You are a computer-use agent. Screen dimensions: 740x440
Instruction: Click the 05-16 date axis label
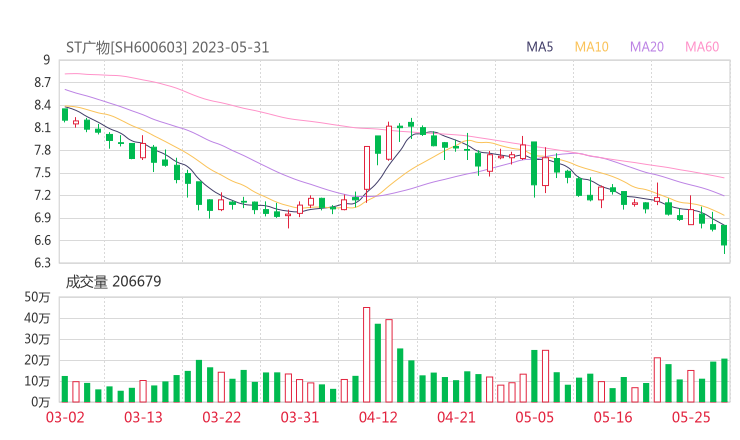pyautogui.click(x=613, y=417)
